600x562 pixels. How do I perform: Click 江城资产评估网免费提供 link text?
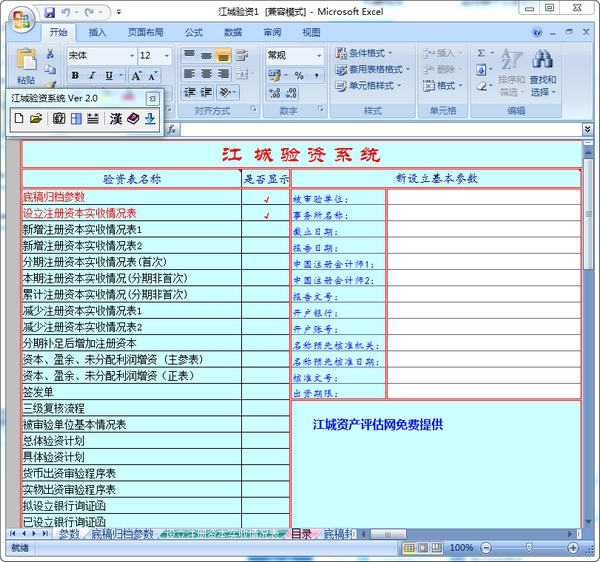(378, 425)
